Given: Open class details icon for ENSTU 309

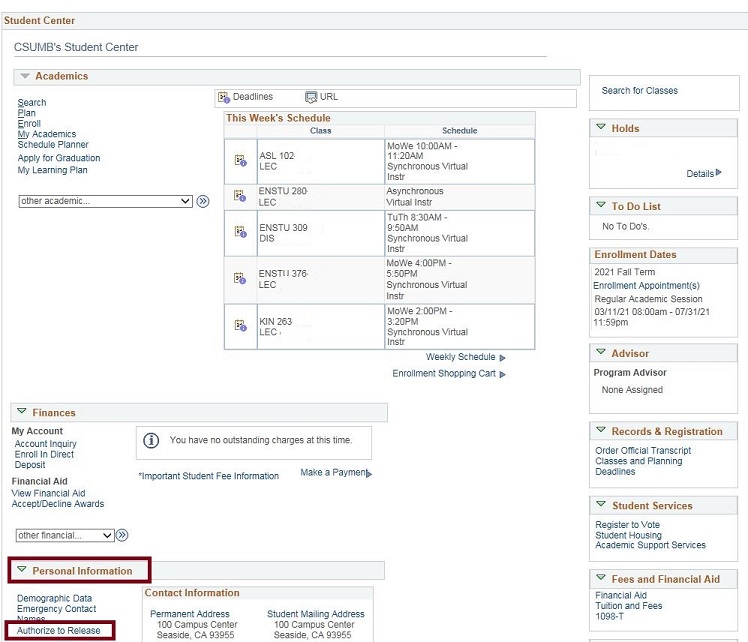Looking at the screenshot, I should coord(240,232).
